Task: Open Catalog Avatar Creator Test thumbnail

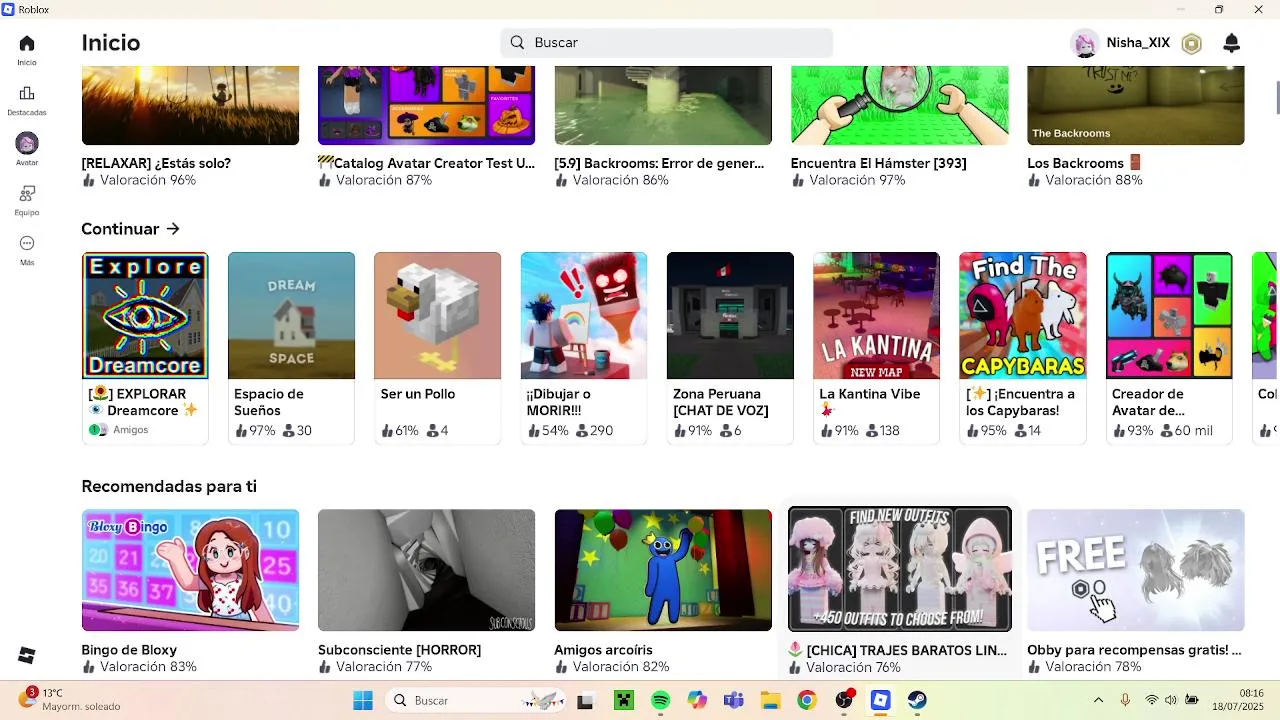Action: click(x=426, y=106)
